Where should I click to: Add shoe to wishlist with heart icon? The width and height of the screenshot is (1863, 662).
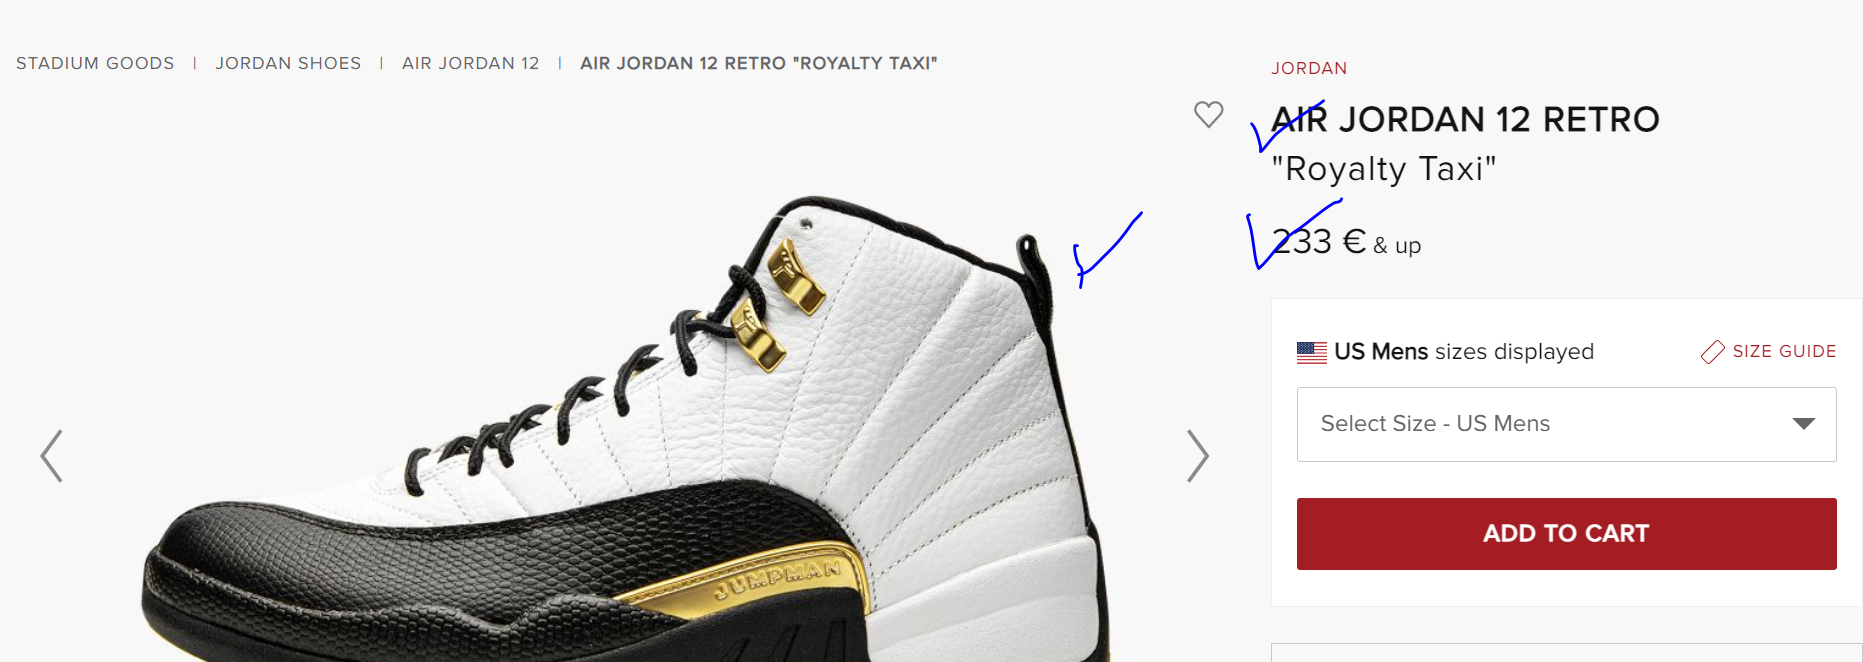click(1208, 114)
